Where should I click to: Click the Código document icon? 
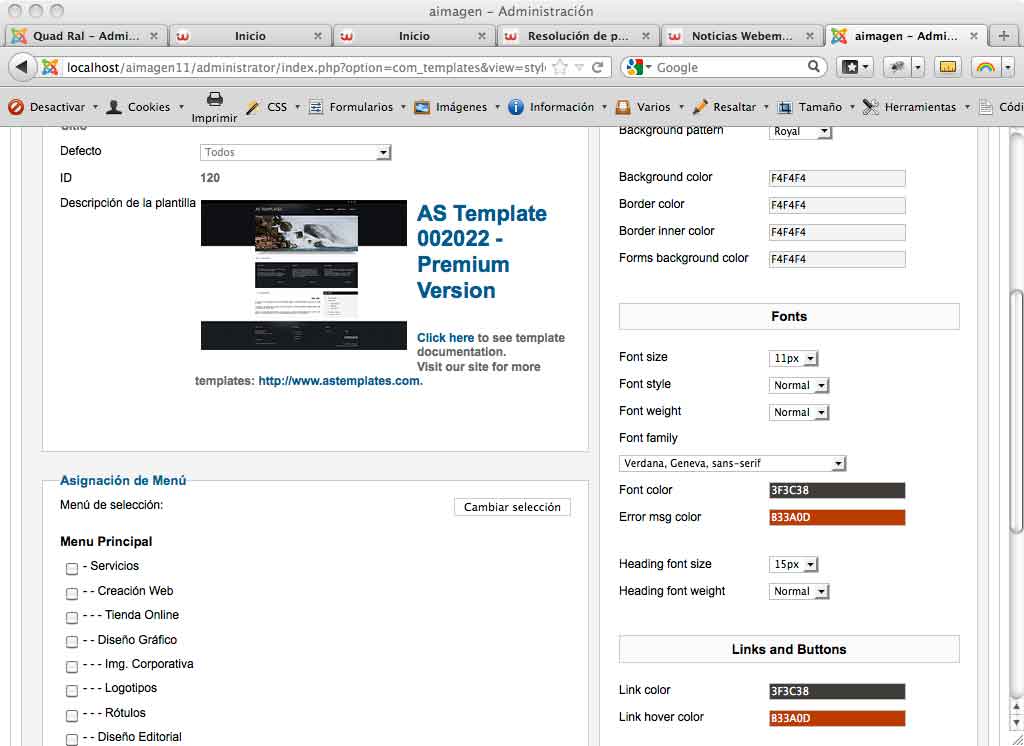point(985,107)
